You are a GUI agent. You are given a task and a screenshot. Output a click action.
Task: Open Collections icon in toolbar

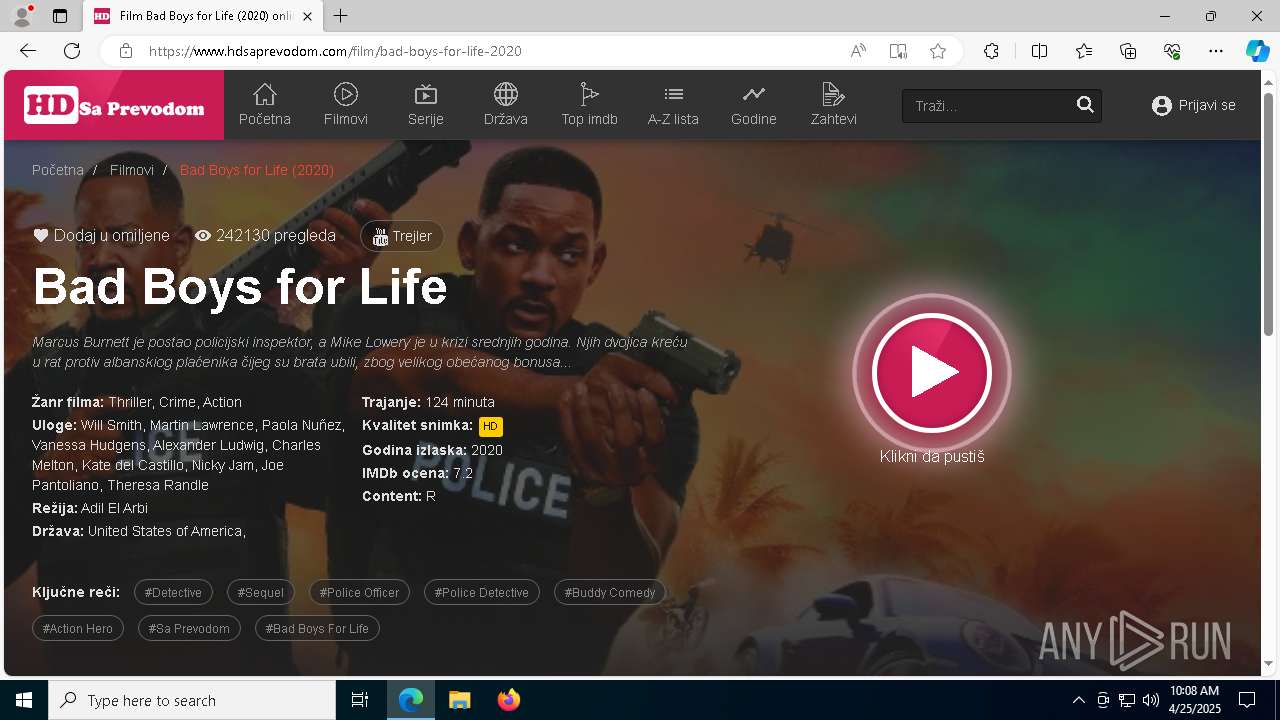1128,51
